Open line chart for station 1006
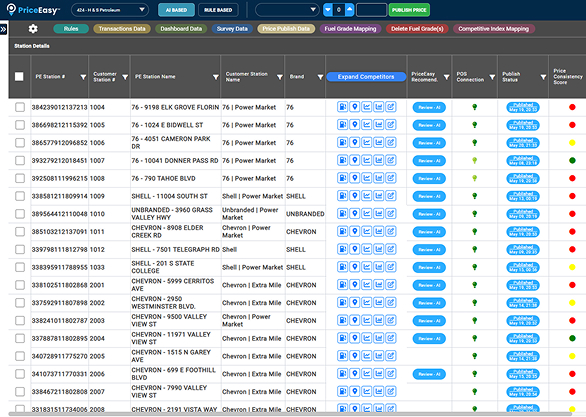This screenshot has width=586, height=417. [x=367, y=143]
